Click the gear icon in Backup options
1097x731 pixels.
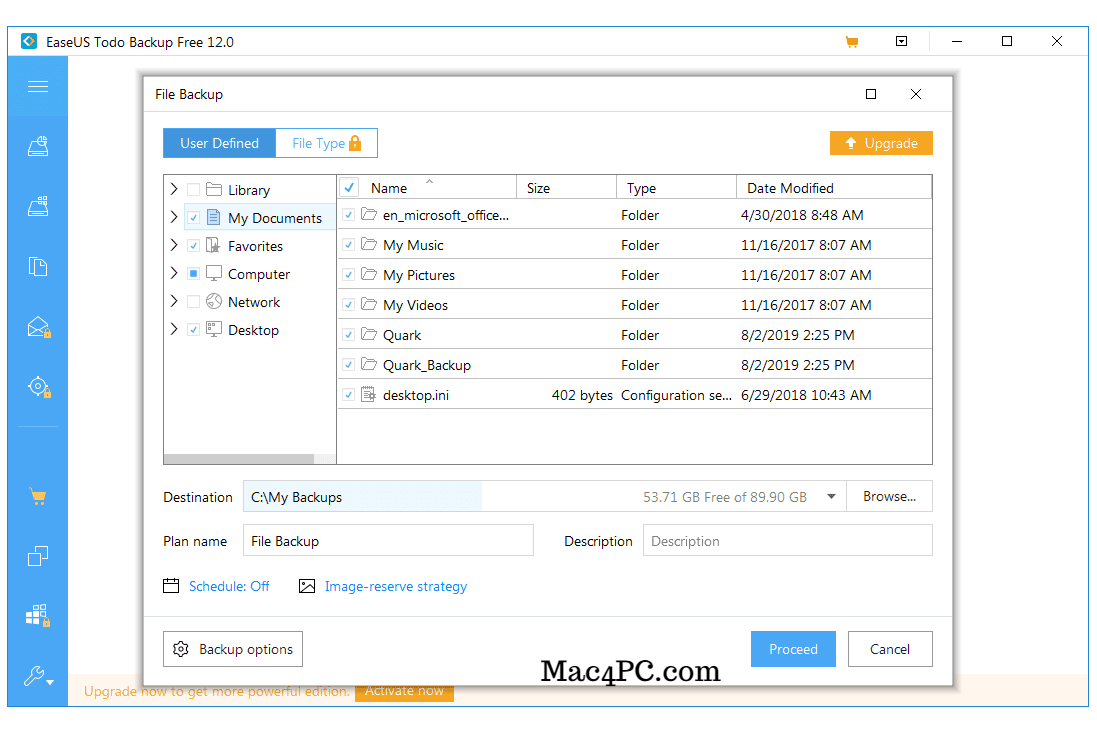pyautogui.click(x=181, y=649)
